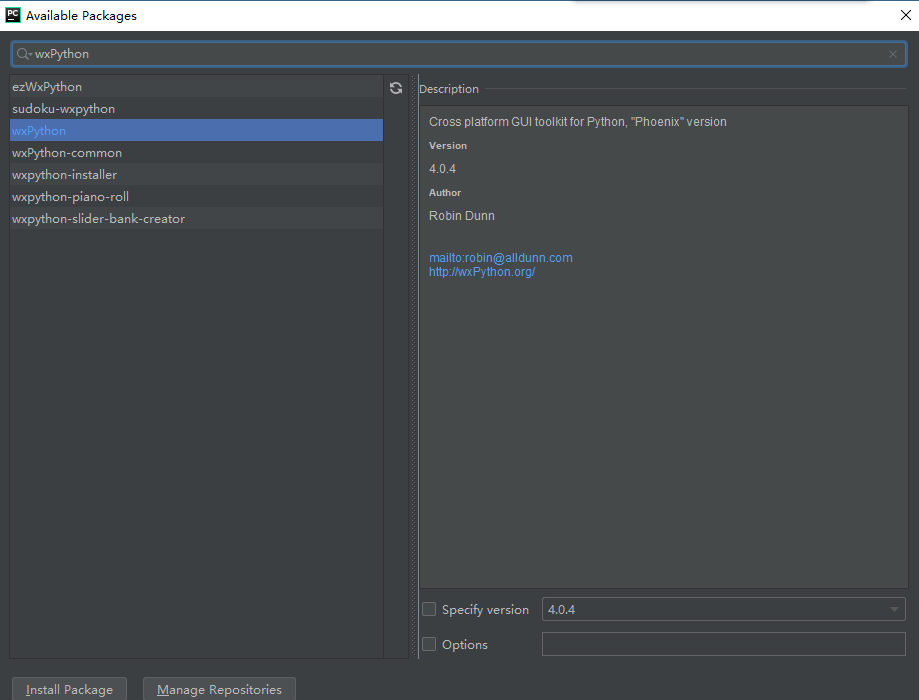919x700 pixels.
Task: Enable the Options checkbox
Action: point(429,644)
